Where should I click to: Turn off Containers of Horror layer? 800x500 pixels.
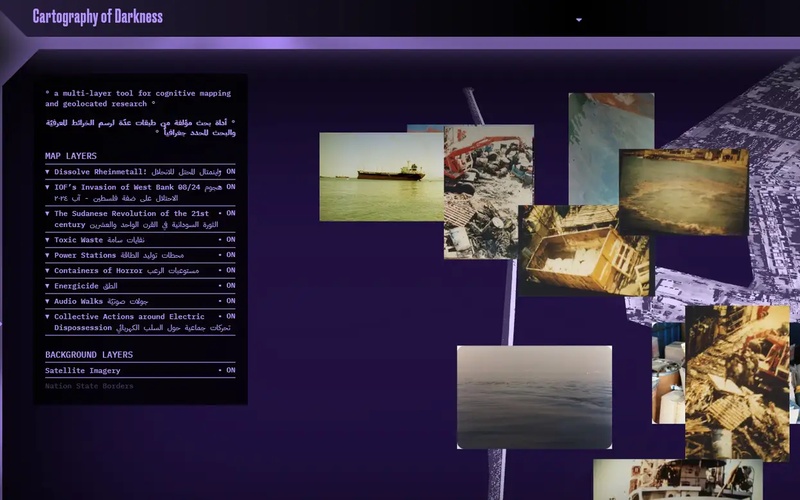click(x=227, y=270)
